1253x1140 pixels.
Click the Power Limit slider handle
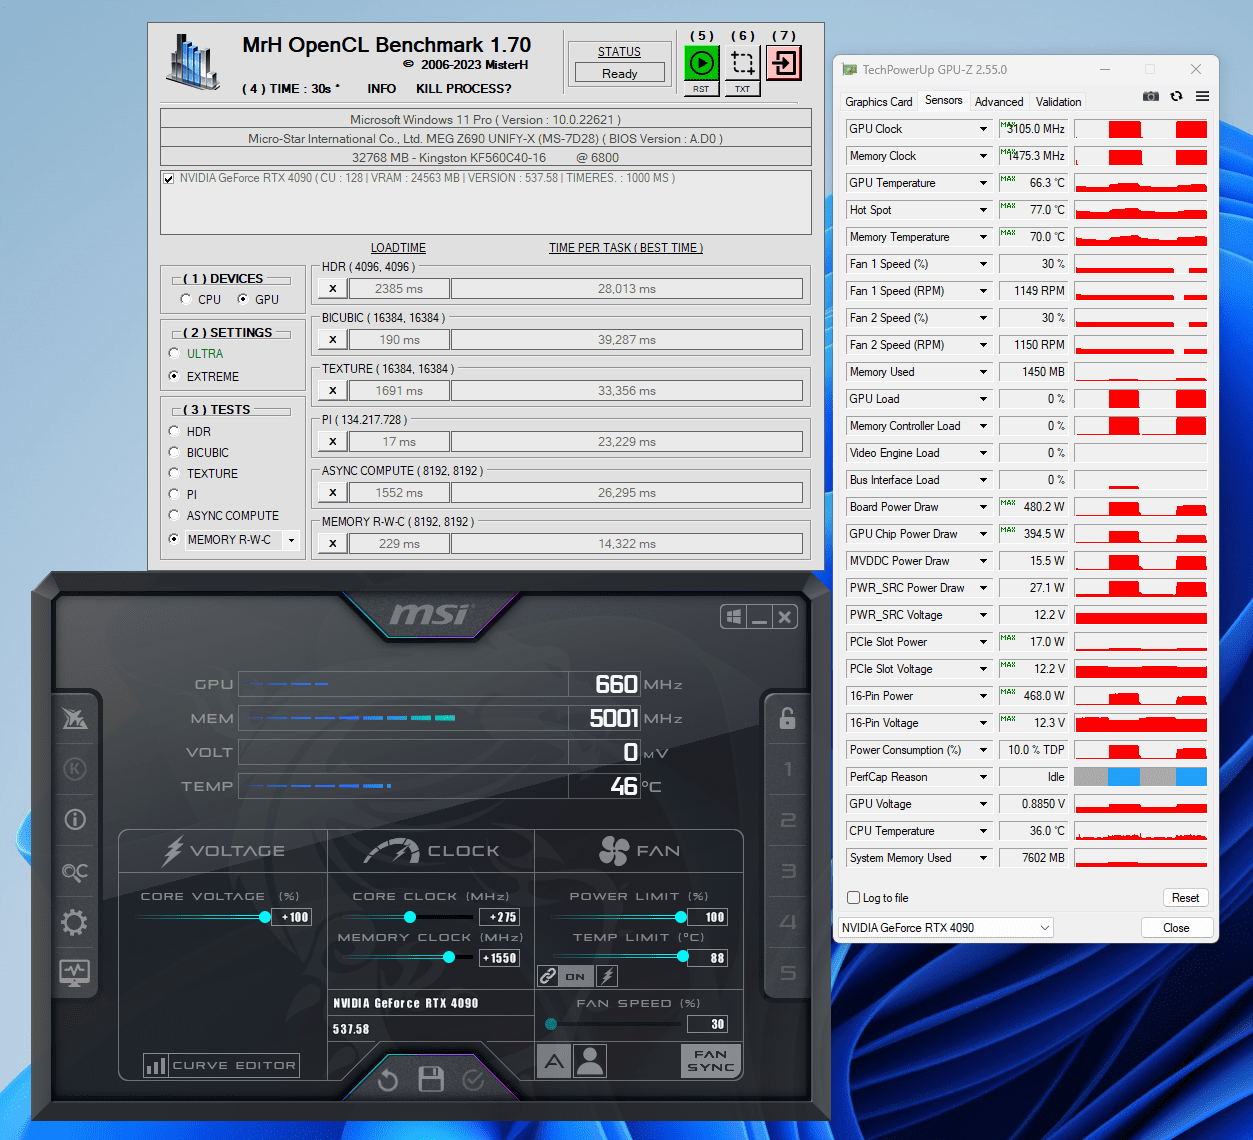(x=681, y=917)
